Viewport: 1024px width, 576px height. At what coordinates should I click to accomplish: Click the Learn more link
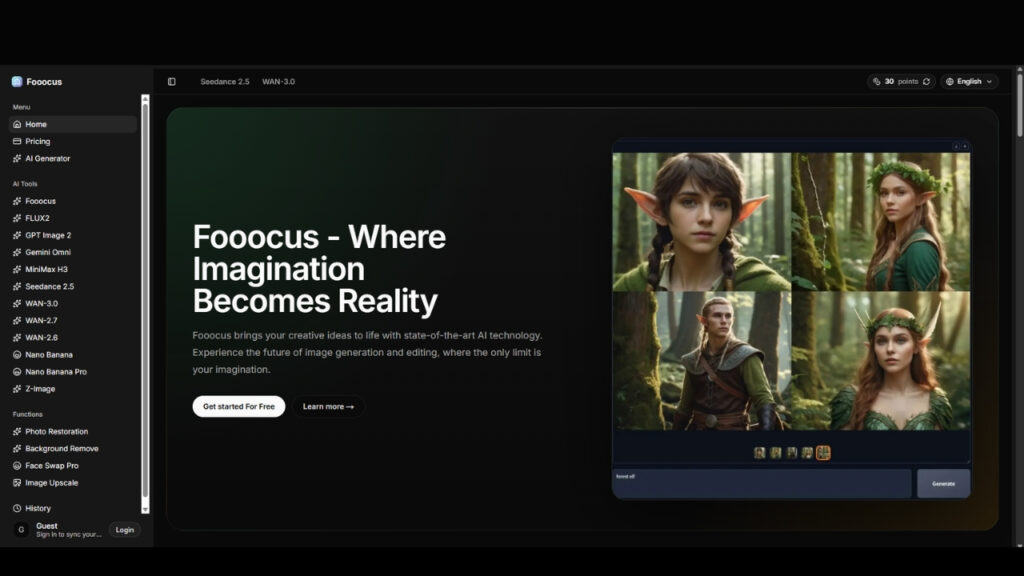(328, 406)
